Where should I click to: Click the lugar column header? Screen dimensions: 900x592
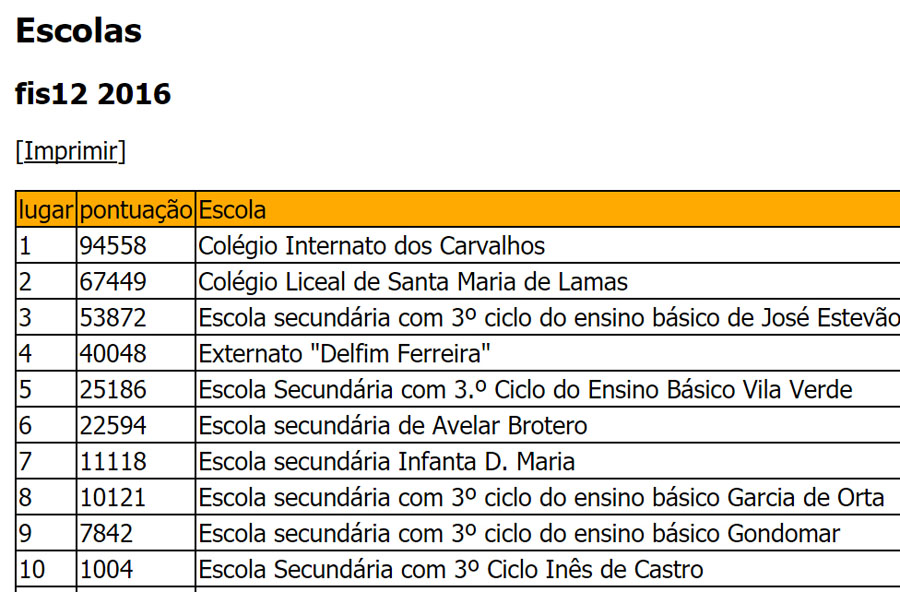[46, 210]
